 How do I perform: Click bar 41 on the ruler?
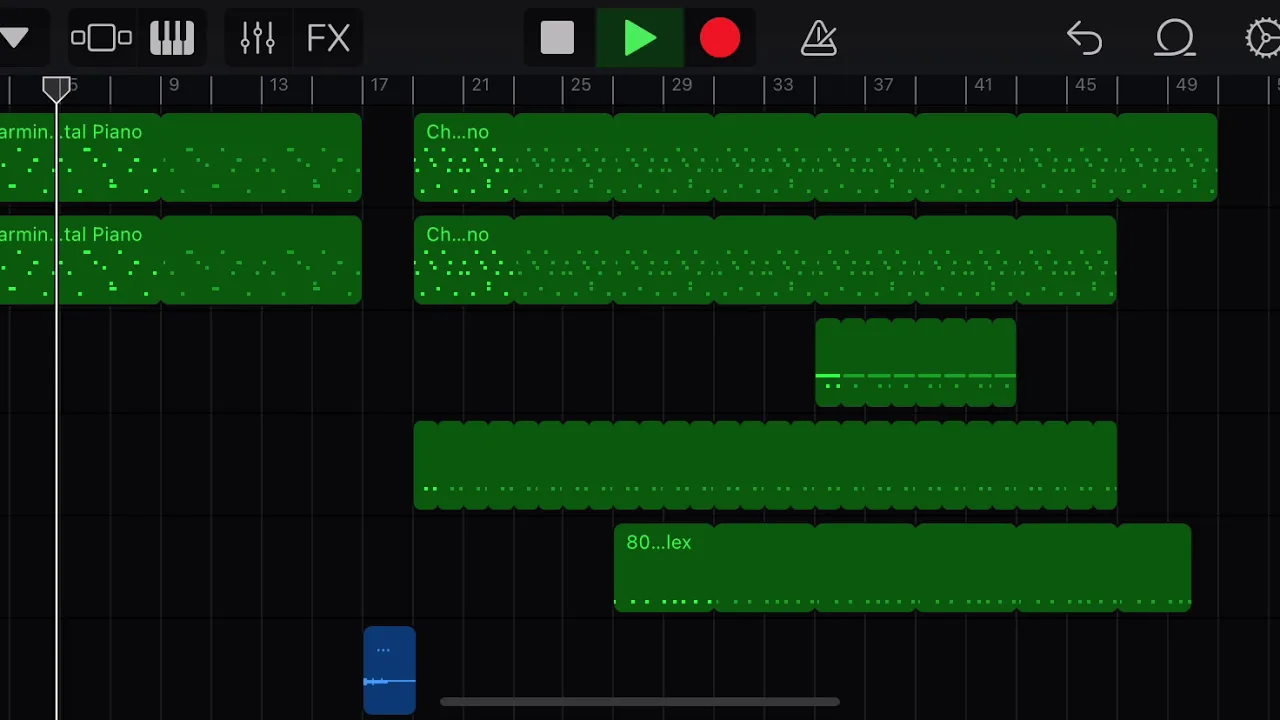pyautogui.click(x=984, y=85)
